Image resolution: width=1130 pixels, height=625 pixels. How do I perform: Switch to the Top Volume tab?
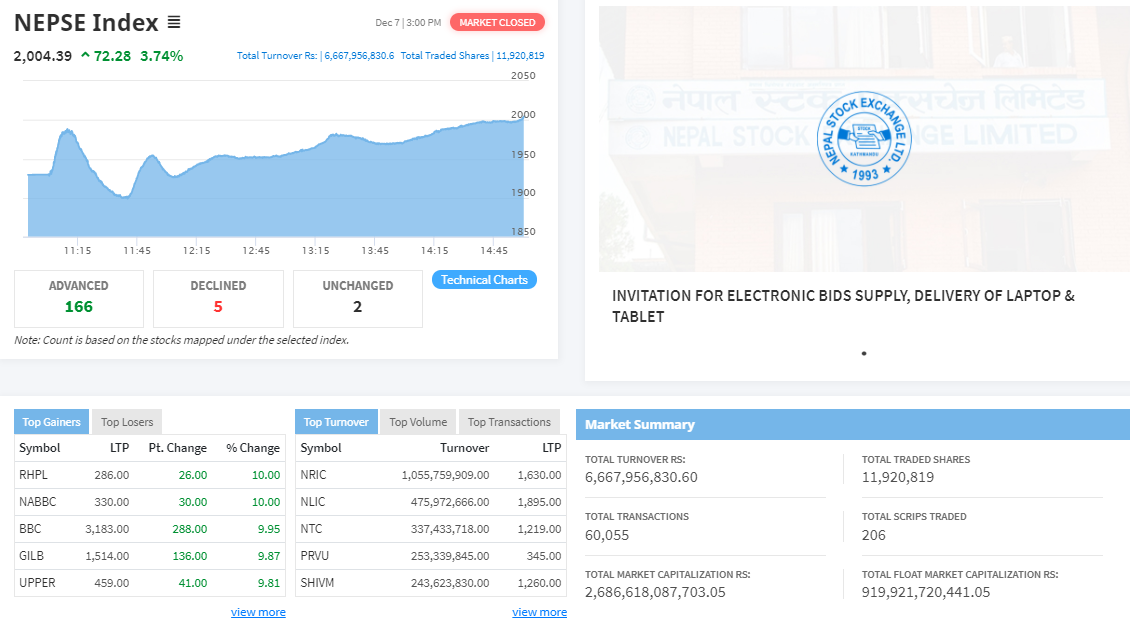418,422
